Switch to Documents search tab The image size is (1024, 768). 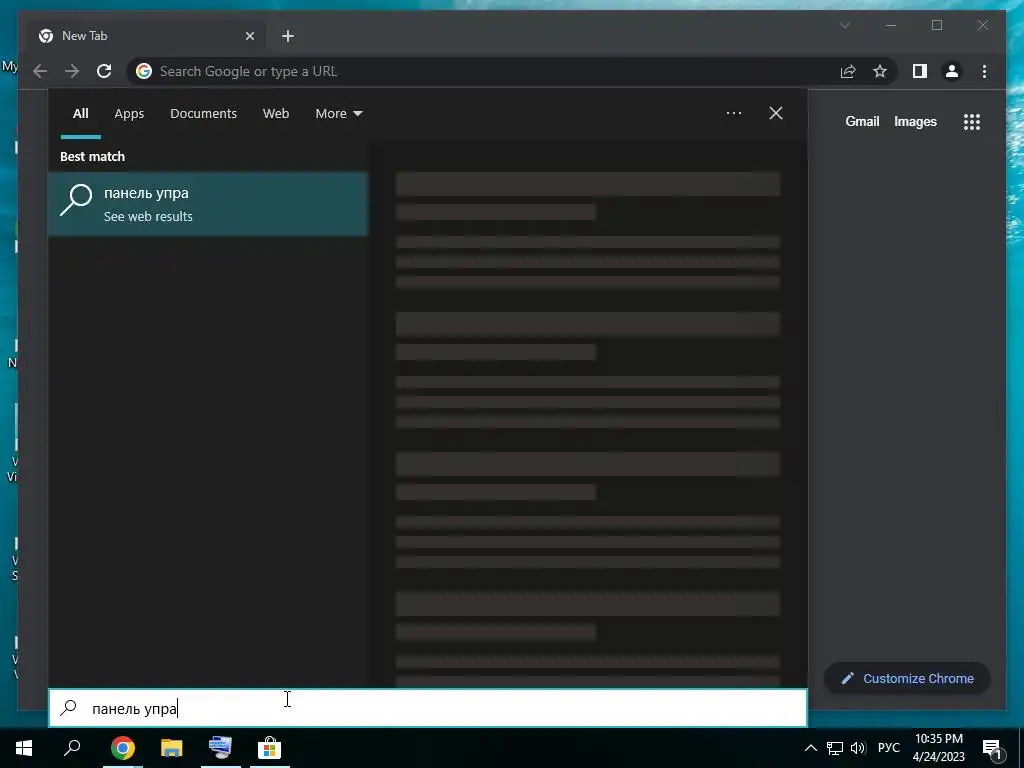pyautogui.click(x=203, y=114)
